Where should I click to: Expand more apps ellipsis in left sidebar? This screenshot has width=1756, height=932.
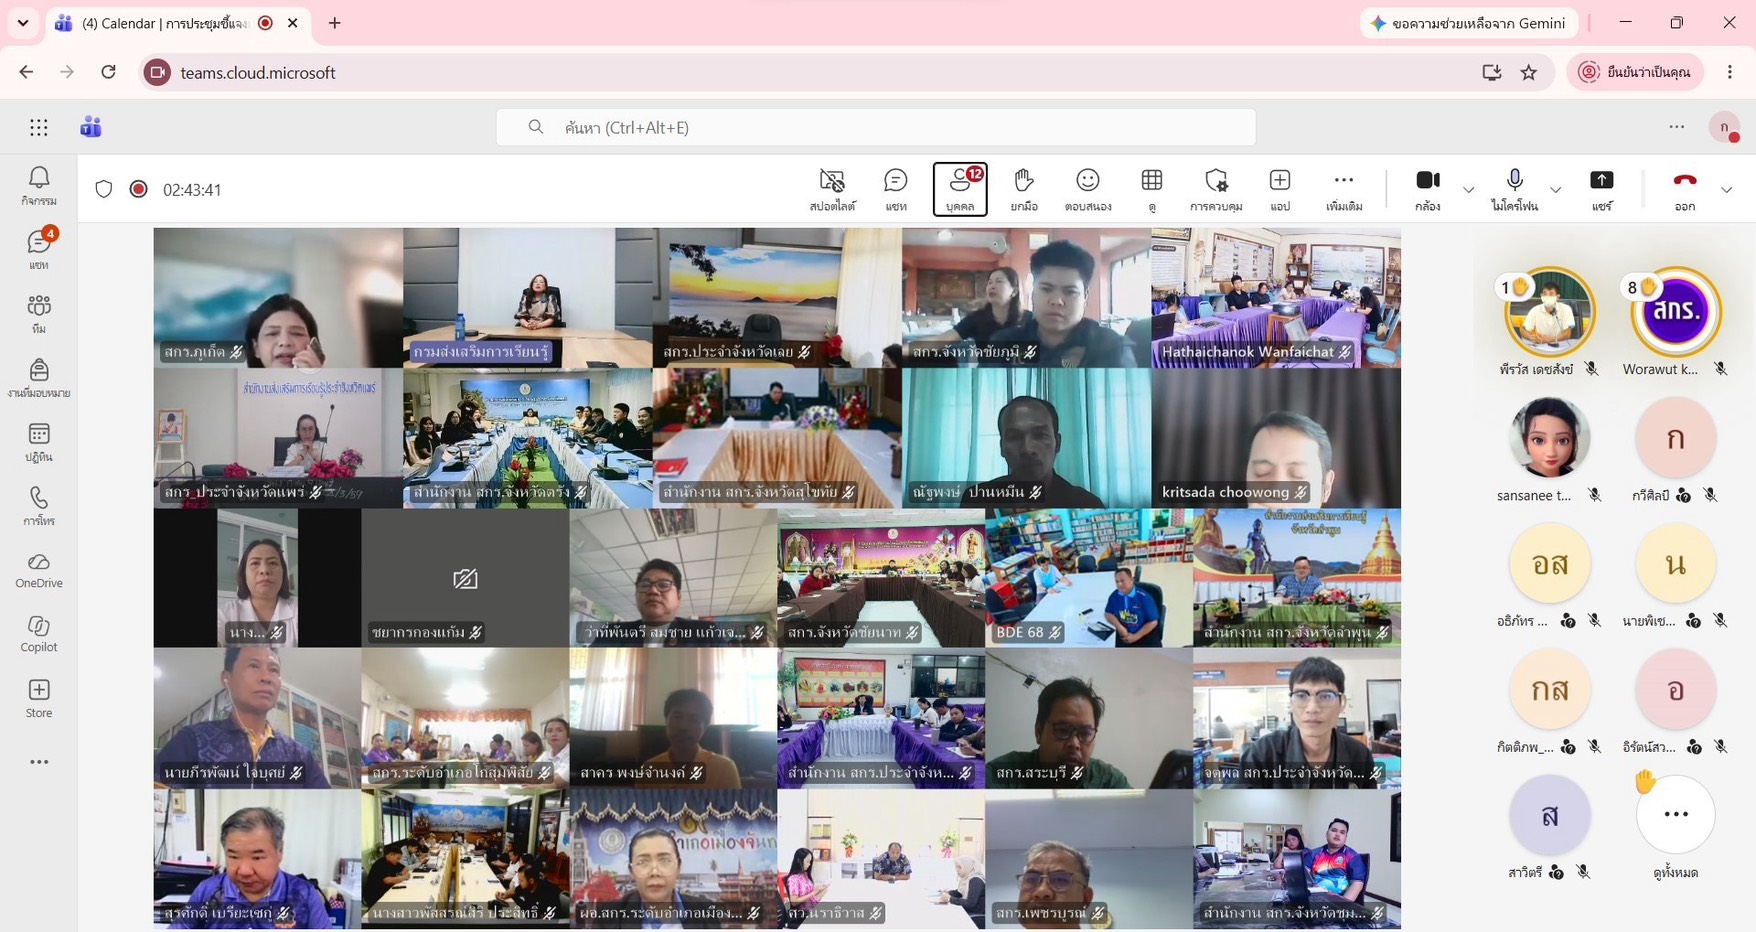(39, 762)
